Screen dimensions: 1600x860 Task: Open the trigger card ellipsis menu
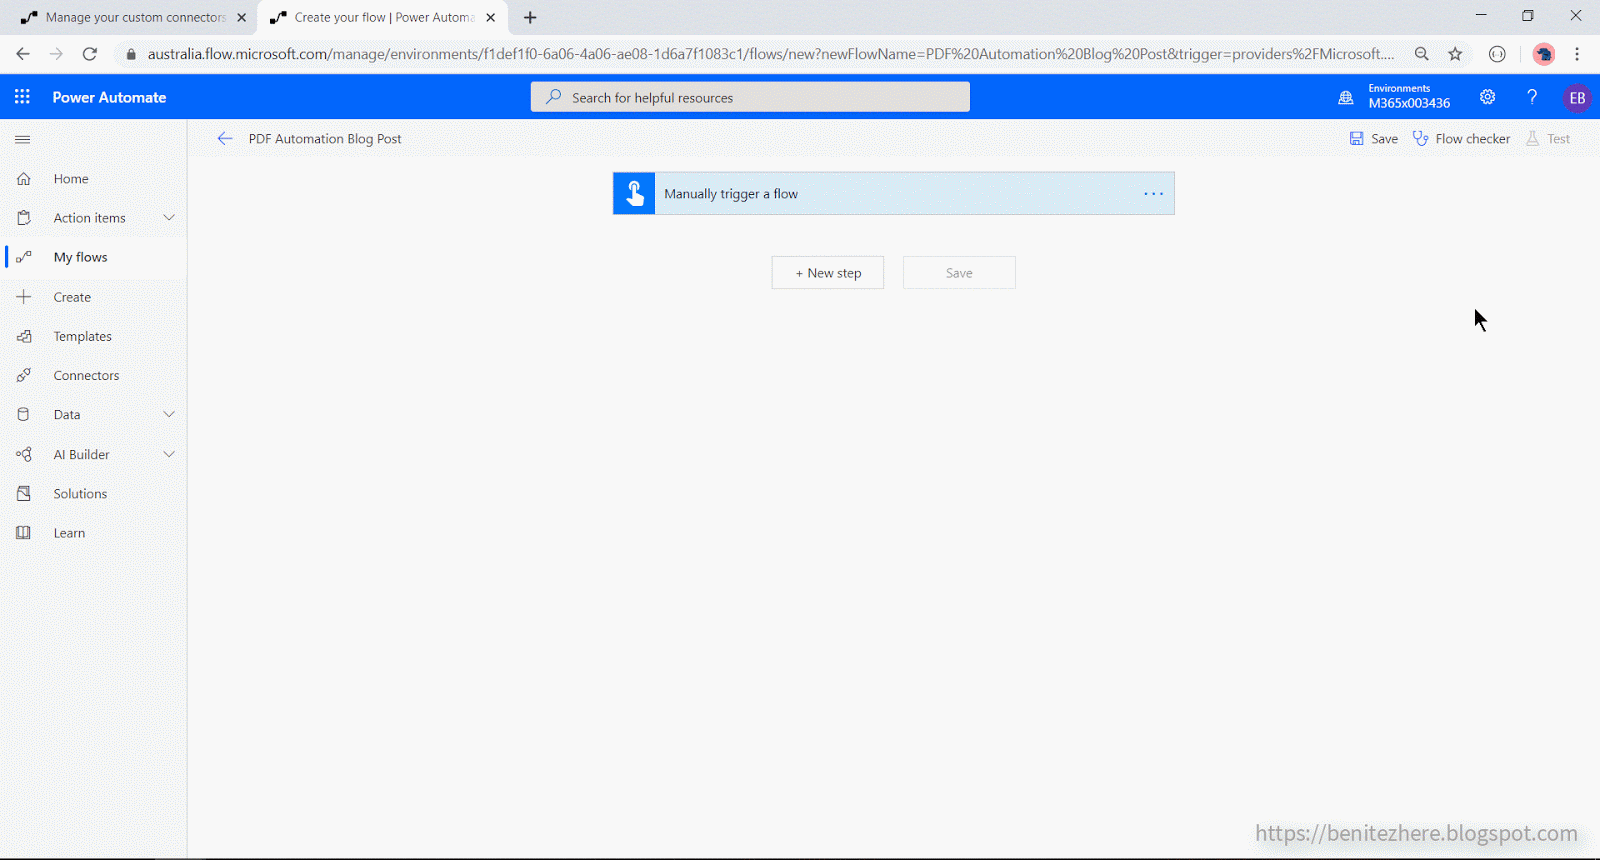[x=1154, y=194]
